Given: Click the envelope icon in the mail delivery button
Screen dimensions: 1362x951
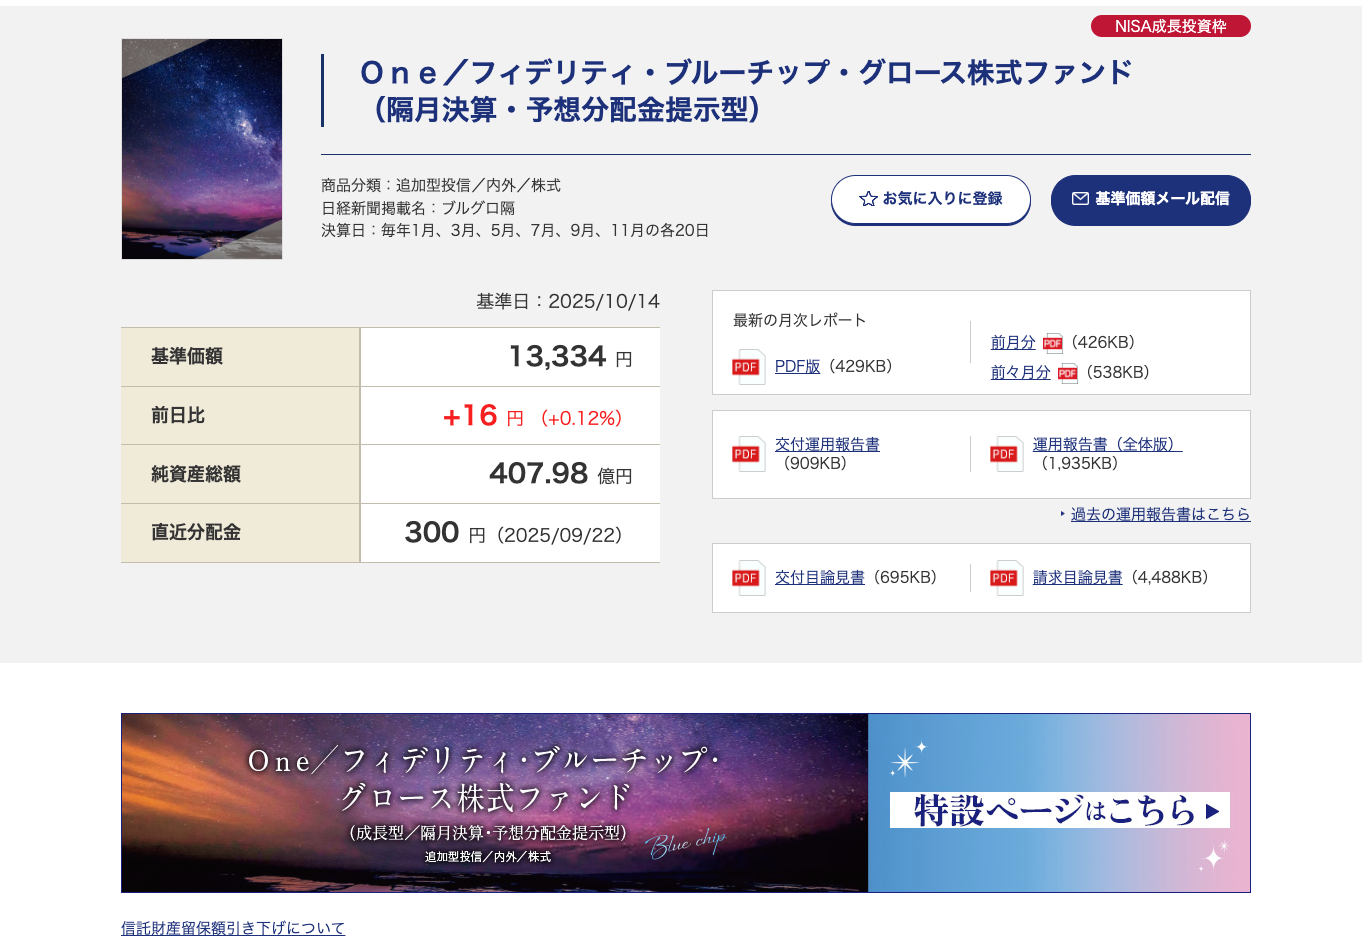Looking at the screenshot, I should (1080, 199).
